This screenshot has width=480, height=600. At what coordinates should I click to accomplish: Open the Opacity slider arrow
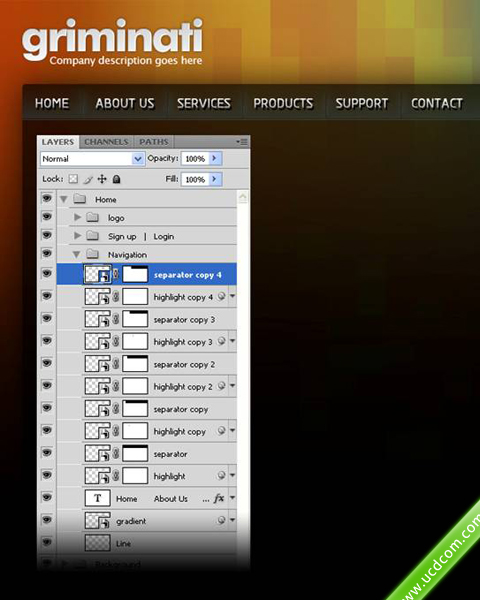click(215, 158)
